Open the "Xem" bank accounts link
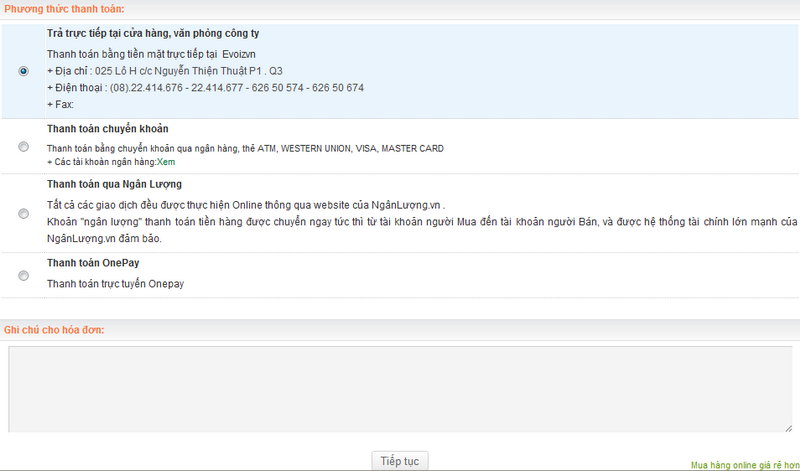This screenshot has height=471, width=800. tap(166, 162)
